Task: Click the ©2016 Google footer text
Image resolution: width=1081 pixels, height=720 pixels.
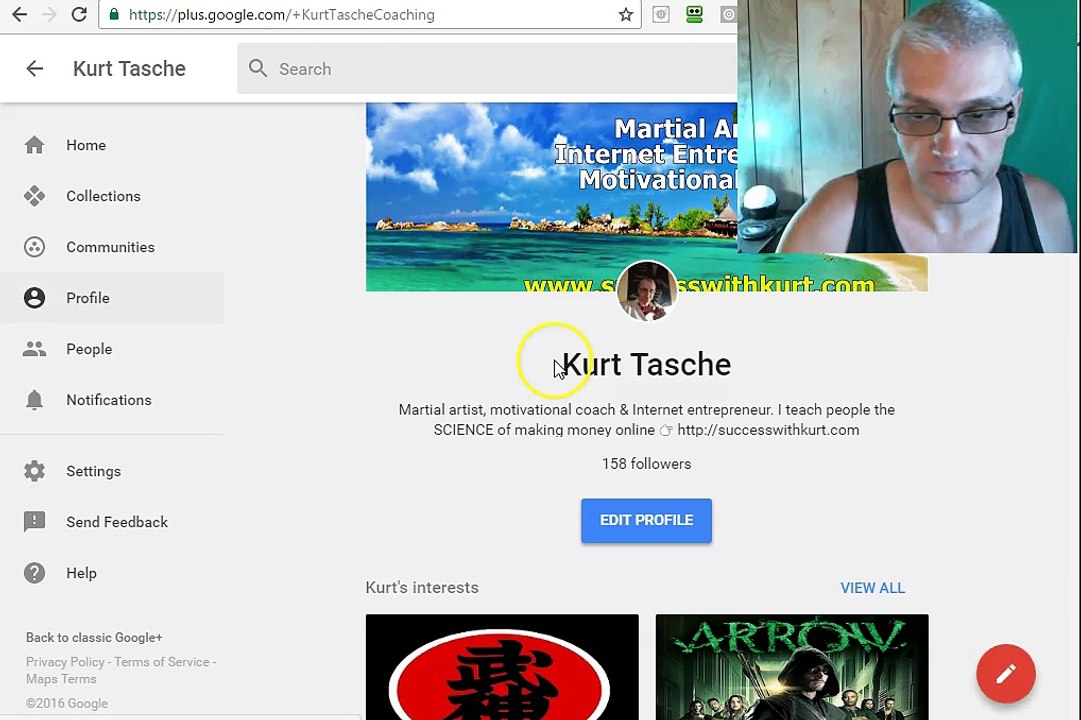Action: pyautogui.click(x=67, y=703)
